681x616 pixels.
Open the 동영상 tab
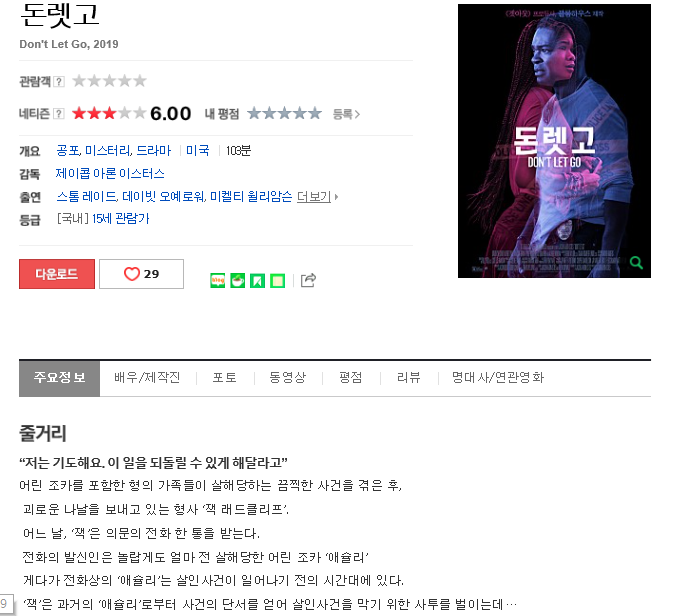[x=288, y=377]
